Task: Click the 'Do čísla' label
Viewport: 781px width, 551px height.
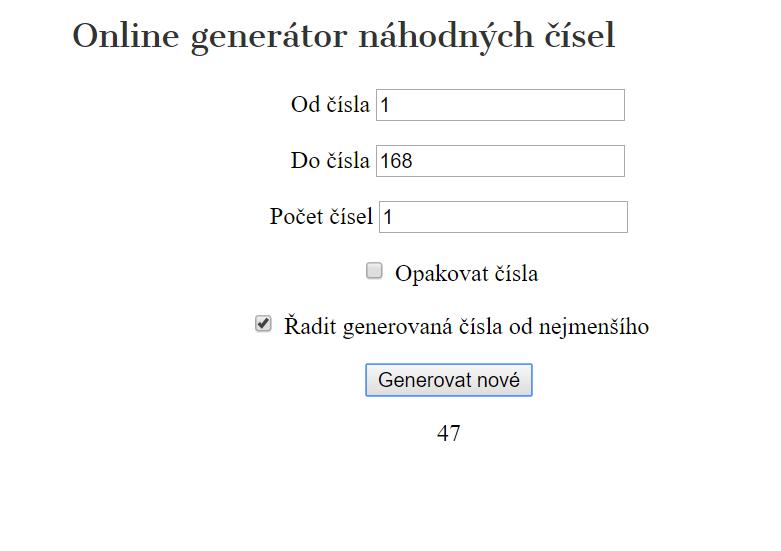Action: [x=330, y=161]
